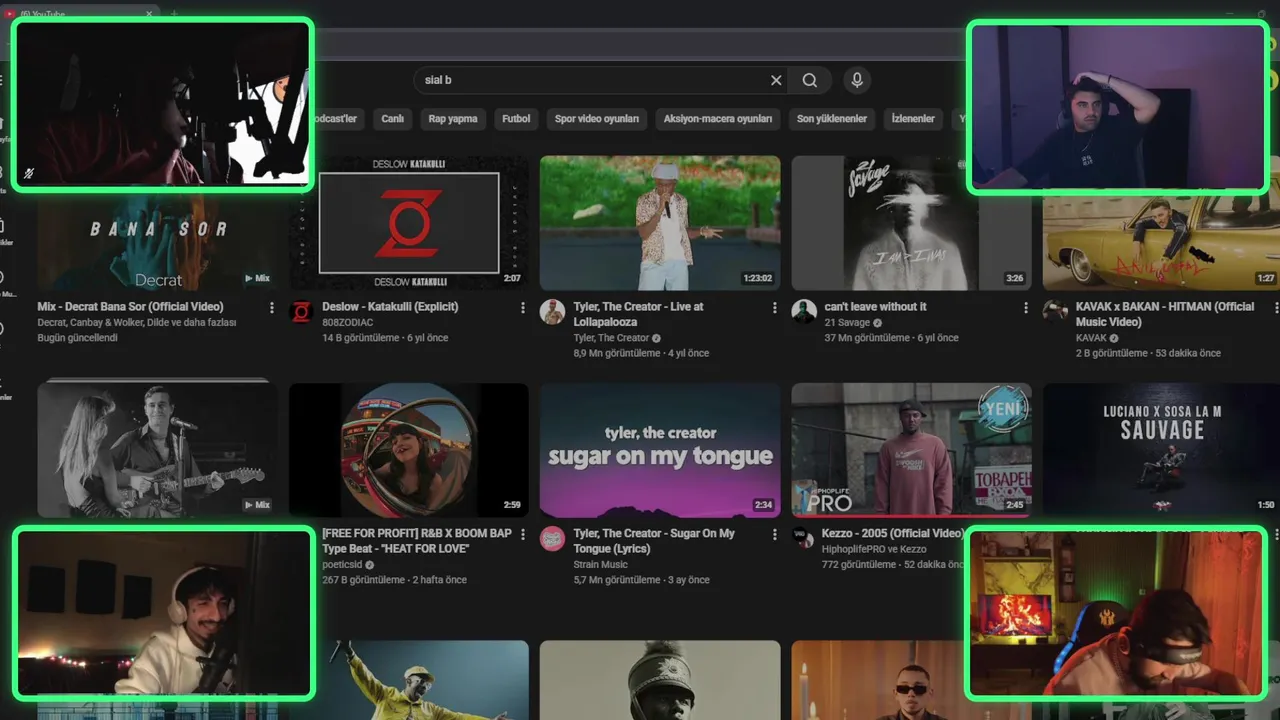Play the Deslow Katakulli red Z thumbnail
This screenshot has width=1280, height=720.
coord(409,223)
